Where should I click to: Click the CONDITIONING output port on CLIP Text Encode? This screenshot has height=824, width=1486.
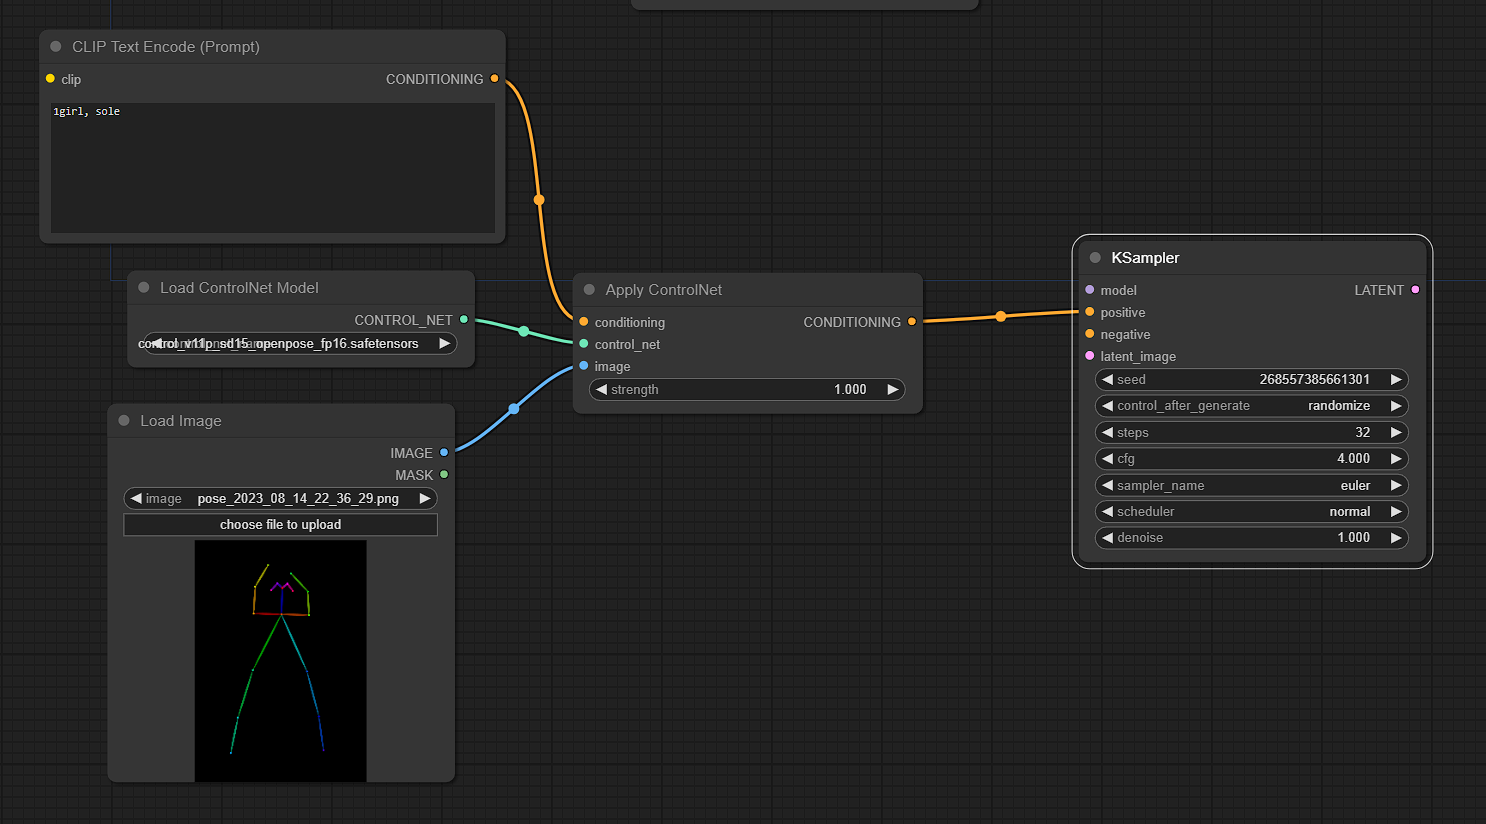tap(495, 79)
